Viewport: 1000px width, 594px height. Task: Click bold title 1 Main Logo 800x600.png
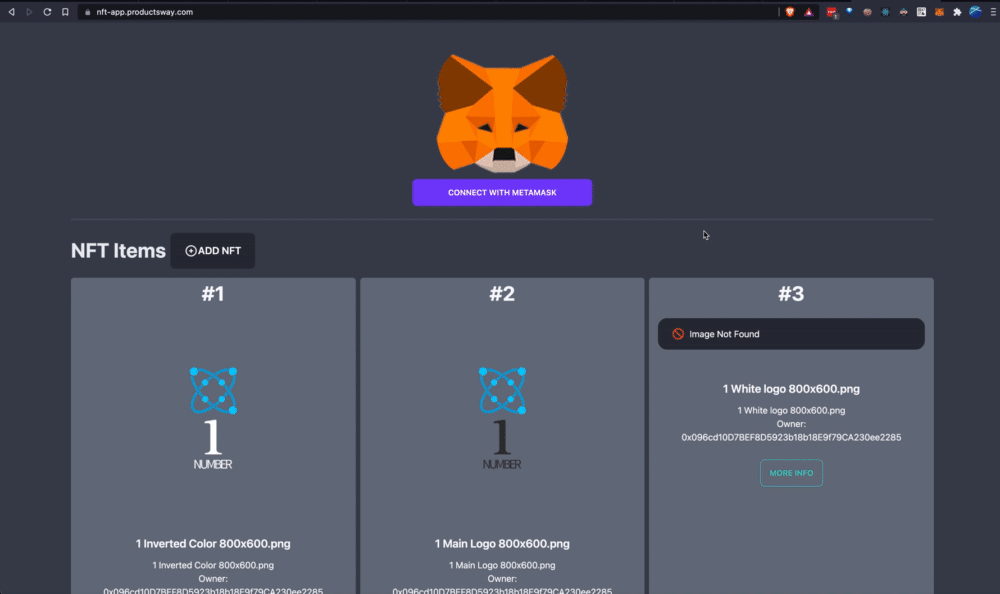pyautogui.click(x=502, y=544)
